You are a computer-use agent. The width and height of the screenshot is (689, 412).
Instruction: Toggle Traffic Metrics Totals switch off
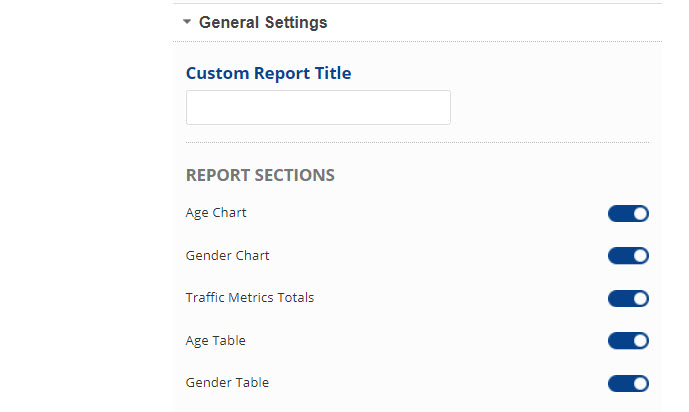(x=628, y=298)
